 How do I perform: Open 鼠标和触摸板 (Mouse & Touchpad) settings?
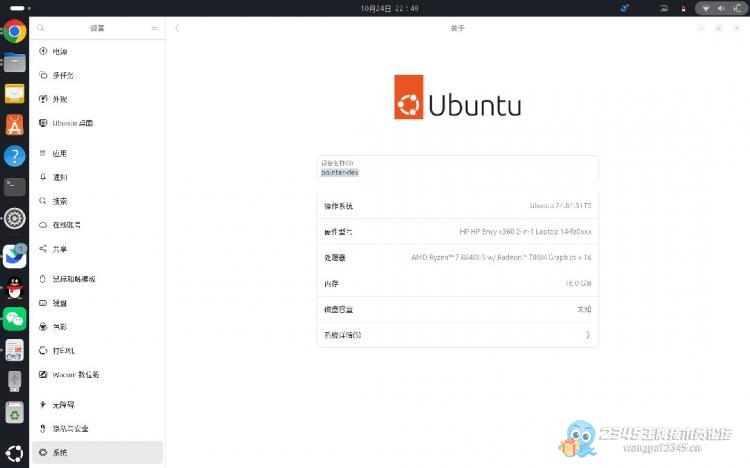[x=73, y=279]
